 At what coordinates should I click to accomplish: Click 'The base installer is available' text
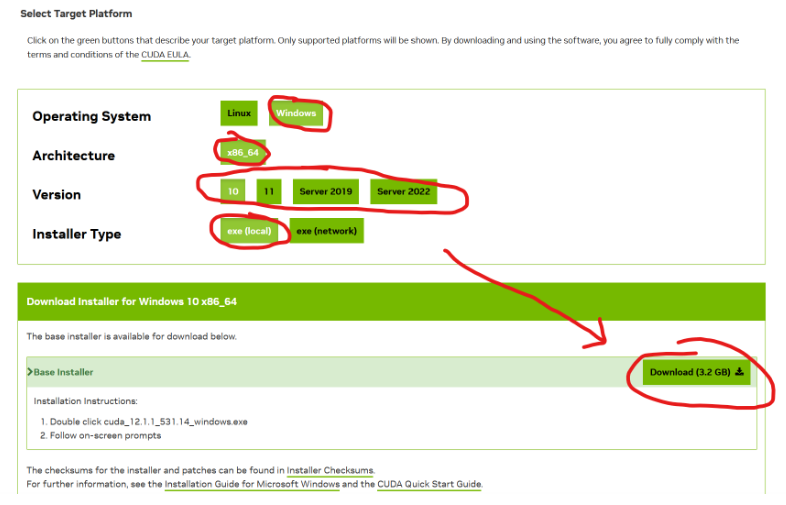[x=131, y=336]
